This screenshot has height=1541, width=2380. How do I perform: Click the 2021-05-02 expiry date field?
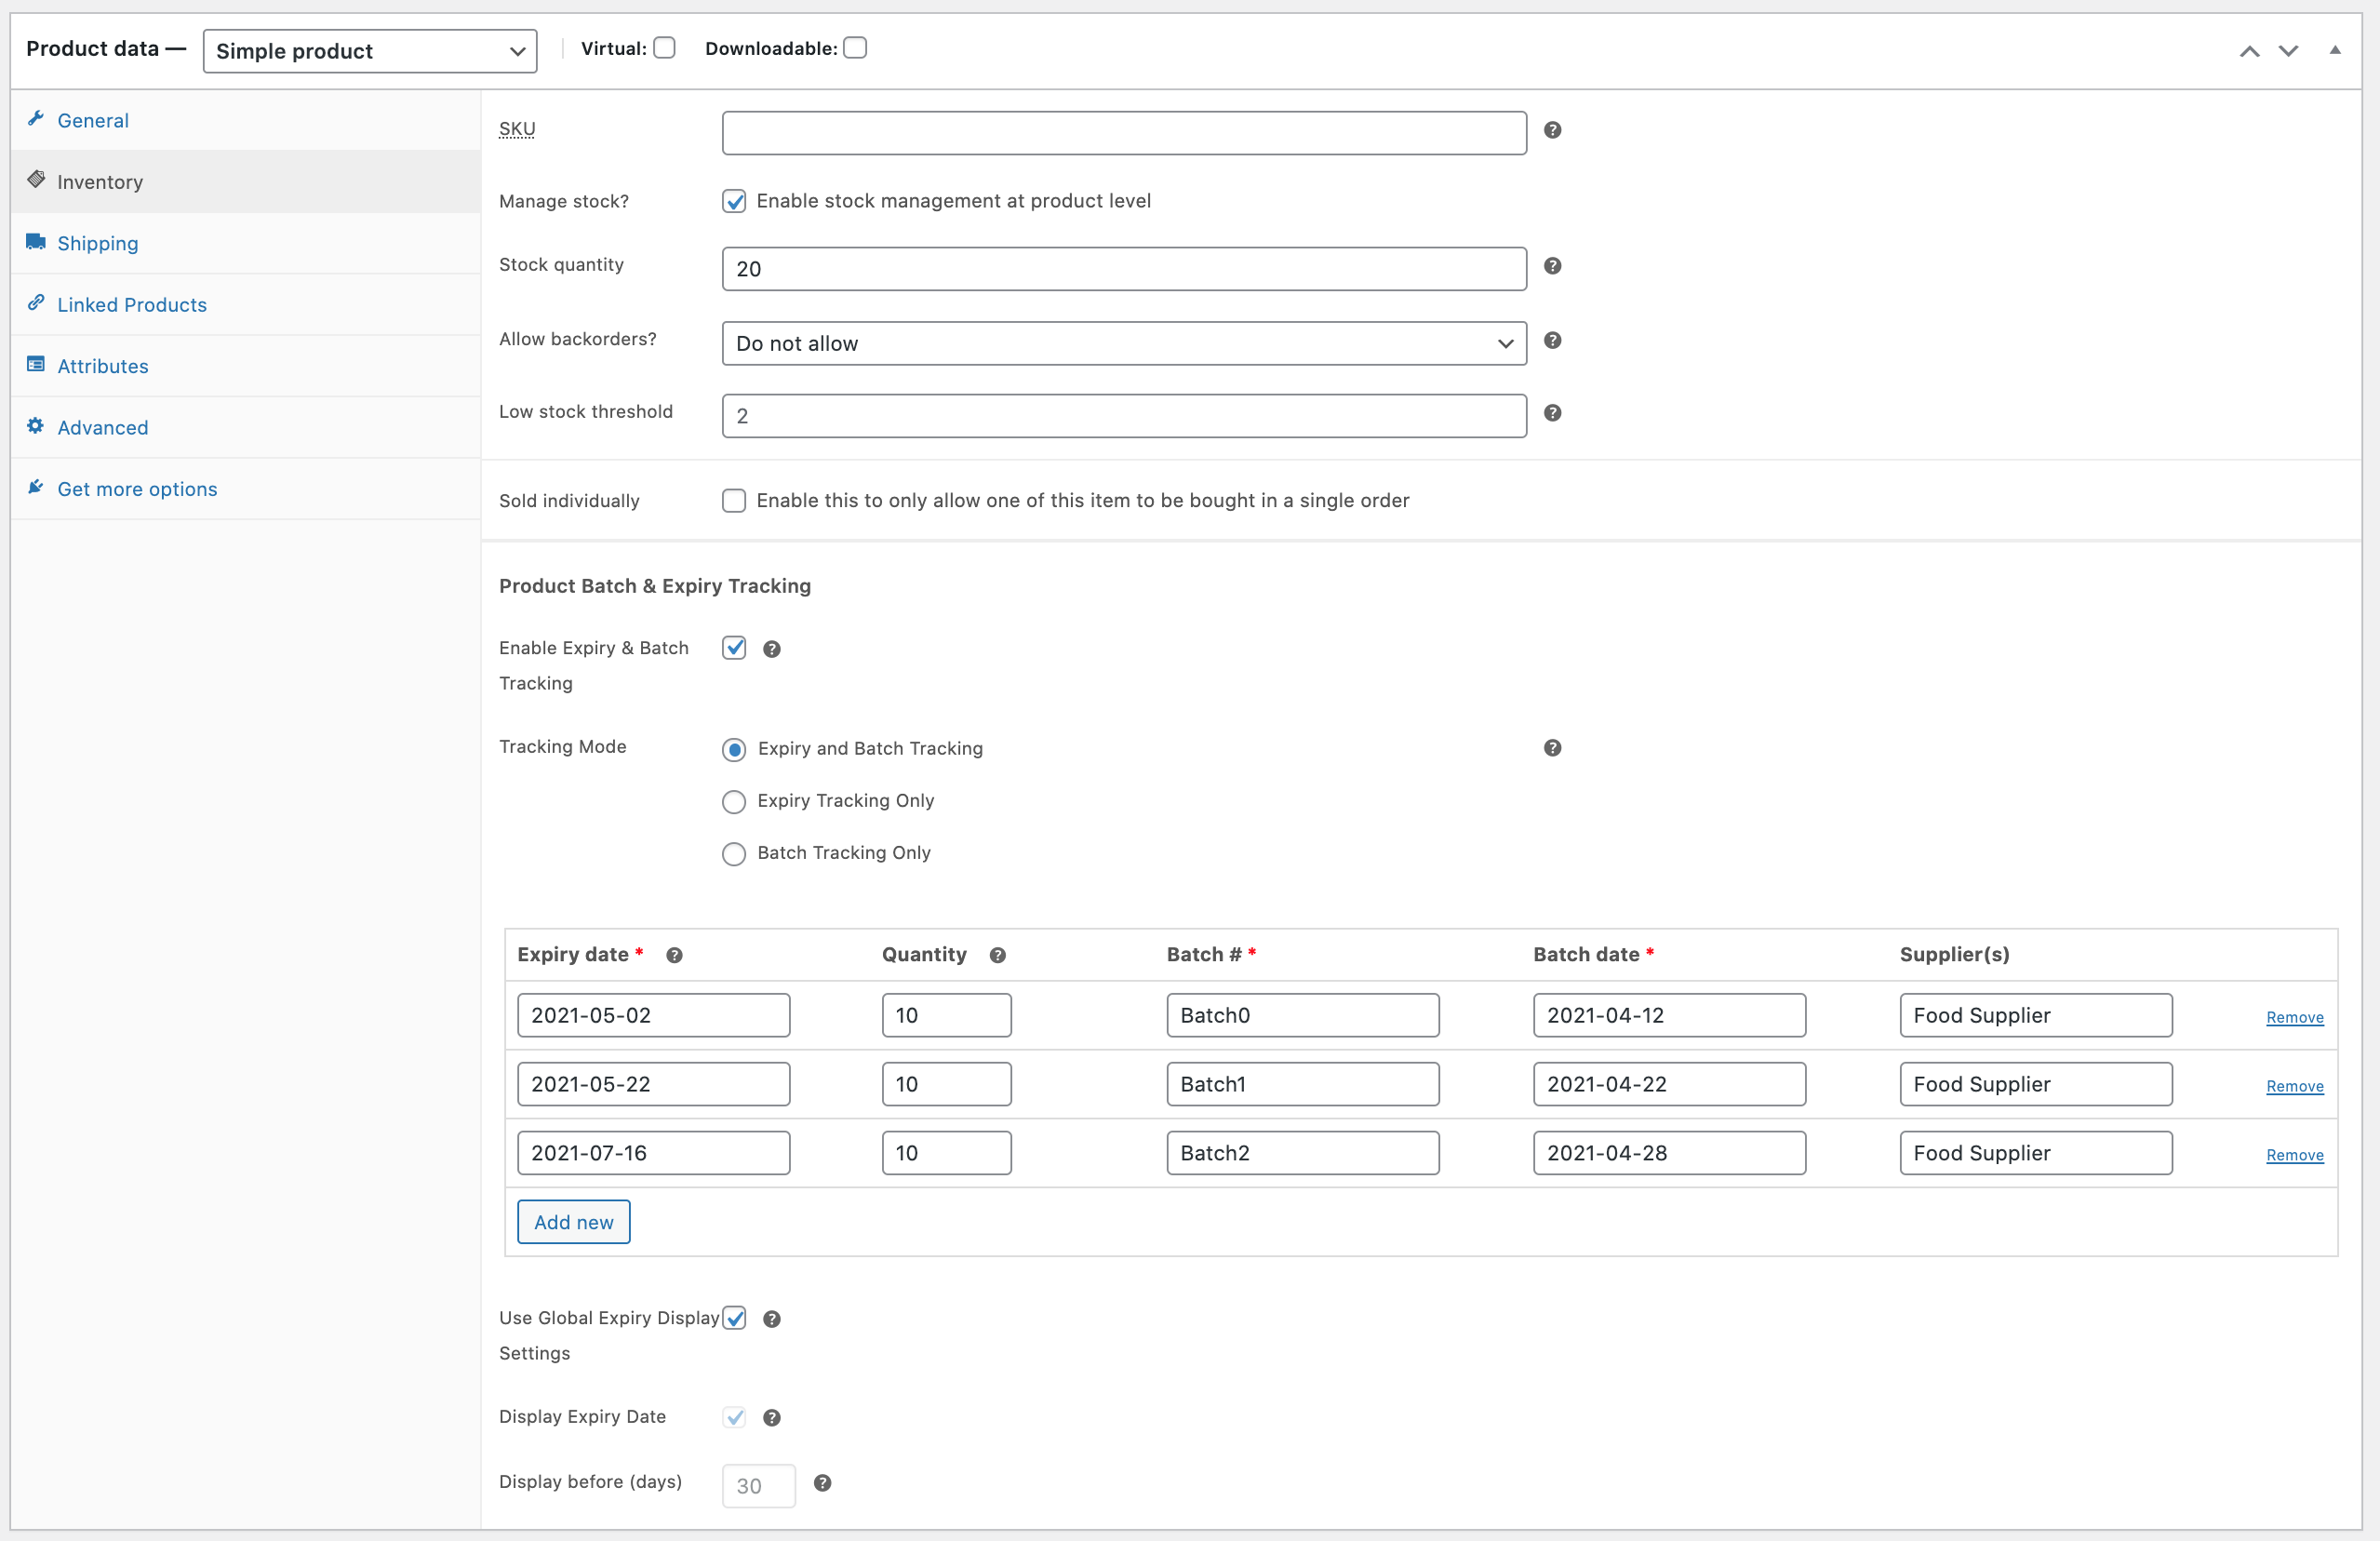653,1014
